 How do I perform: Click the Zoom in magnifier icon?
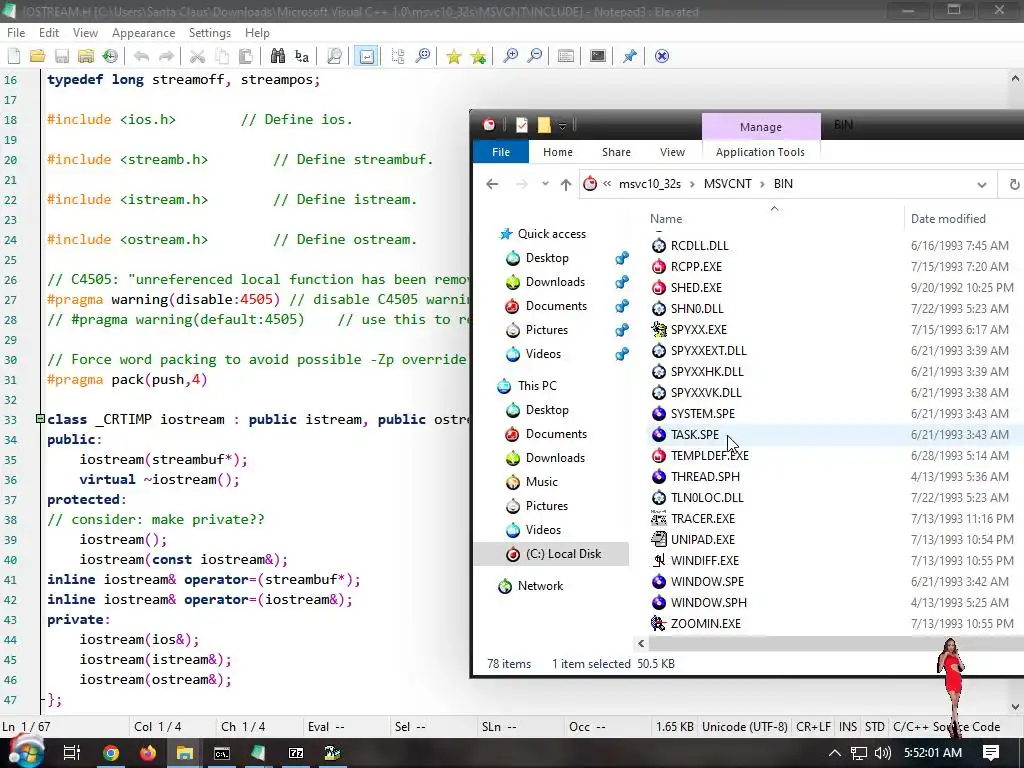pyautogui.click(x=510, y=56)
